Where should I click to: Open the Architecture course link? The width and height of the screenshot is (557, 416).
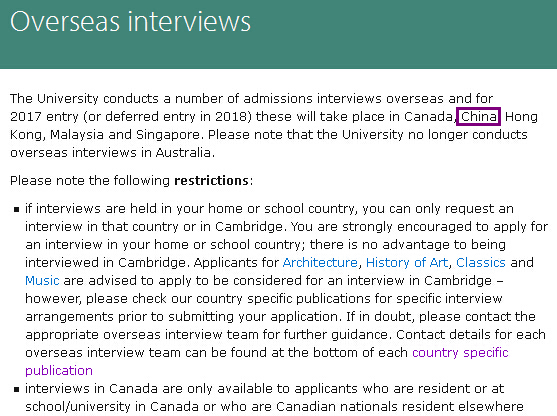pyautogui.click(x=320, y=263)
